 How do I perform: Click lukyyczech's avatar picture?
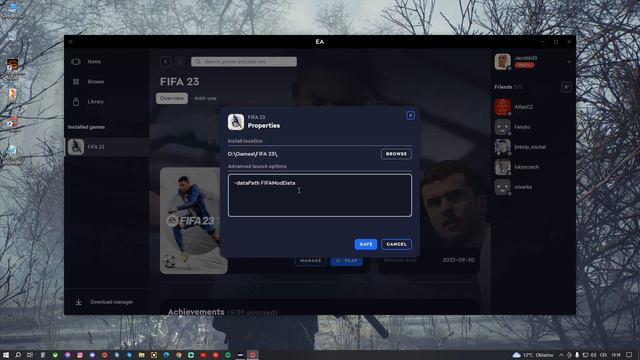tap(502, 167)
